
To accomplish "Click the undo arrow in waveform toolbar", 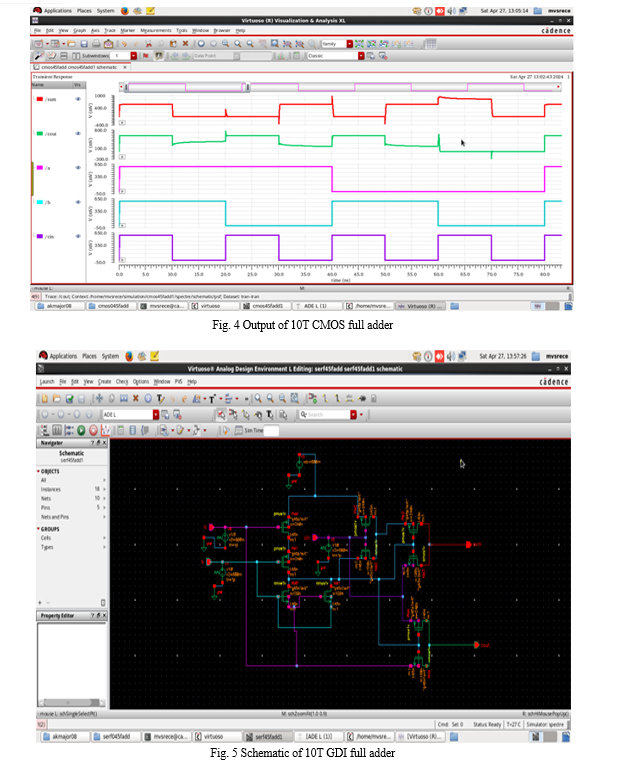I will tap(124, 44).
